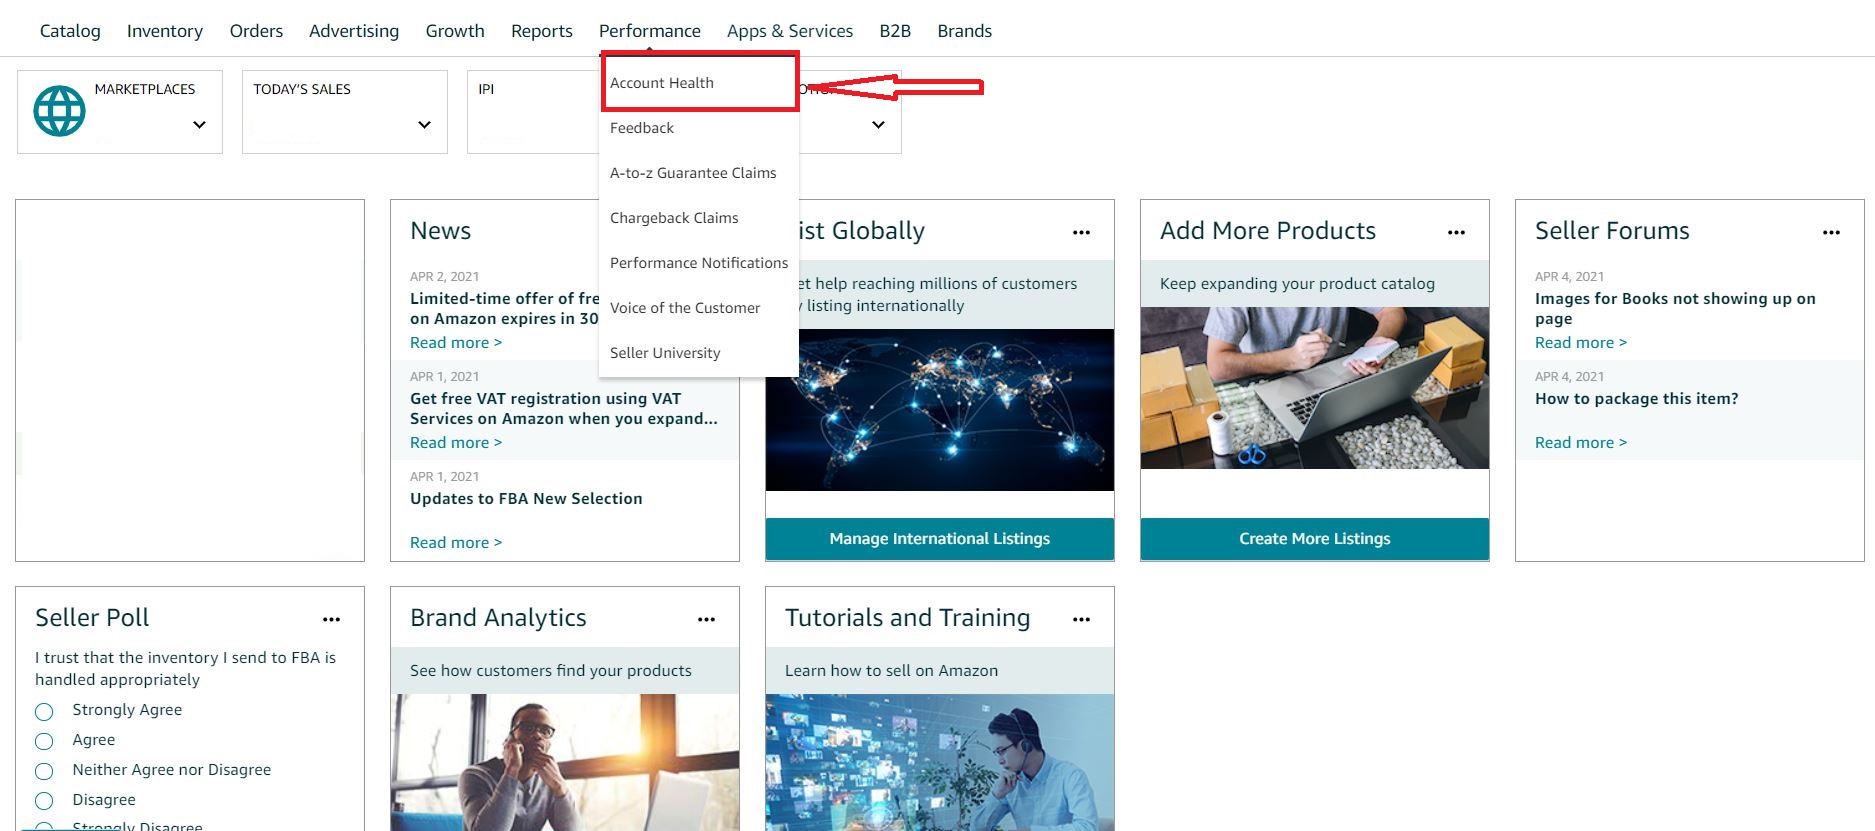The width and height of the screenshot is (1875, 831).
Task: Click the Seller Forums card title
Action: pyautogui.click(x=1612, y=231)
